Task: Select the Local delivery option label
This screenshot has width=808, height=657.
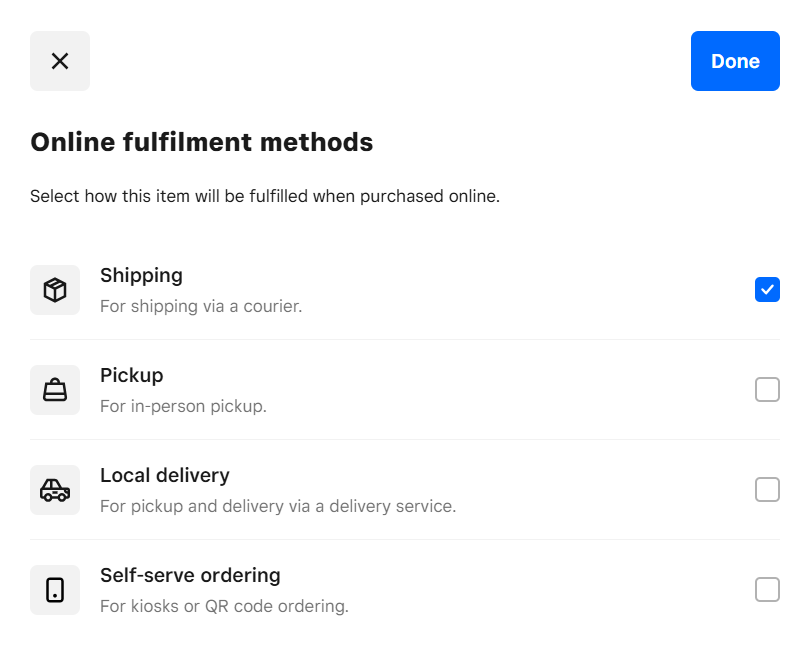Action: point(165,475)
